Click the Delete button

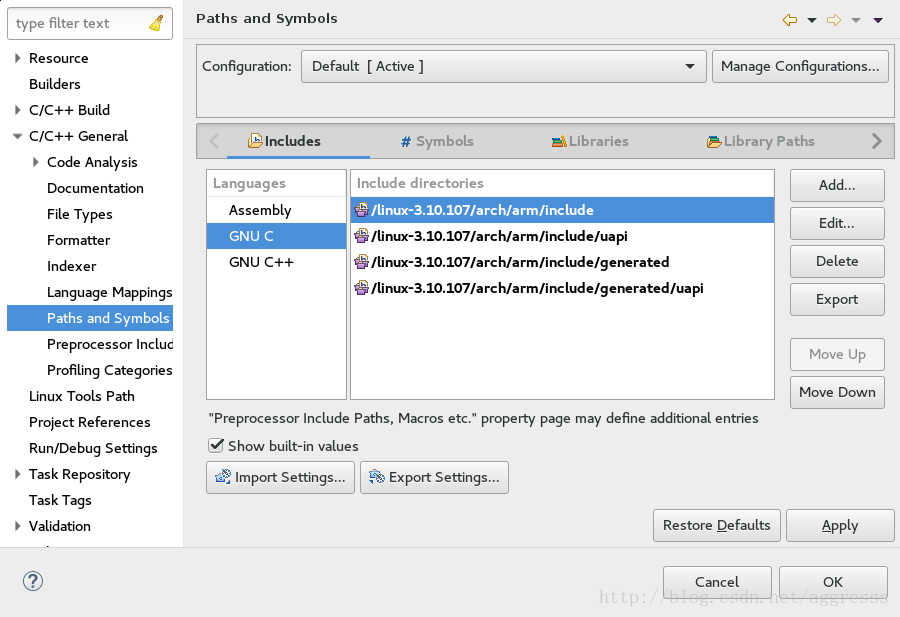tap(837, 261)
